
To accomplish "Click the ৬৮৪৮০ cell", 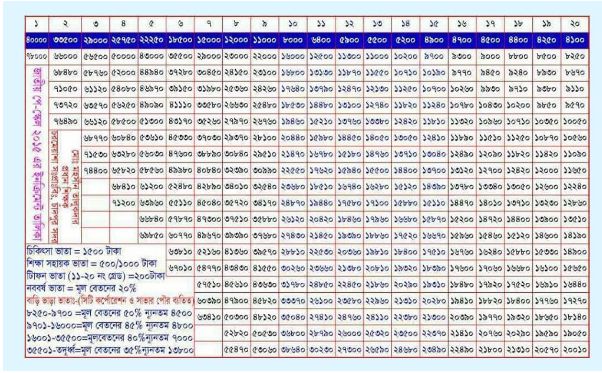I will click(65, 73).
